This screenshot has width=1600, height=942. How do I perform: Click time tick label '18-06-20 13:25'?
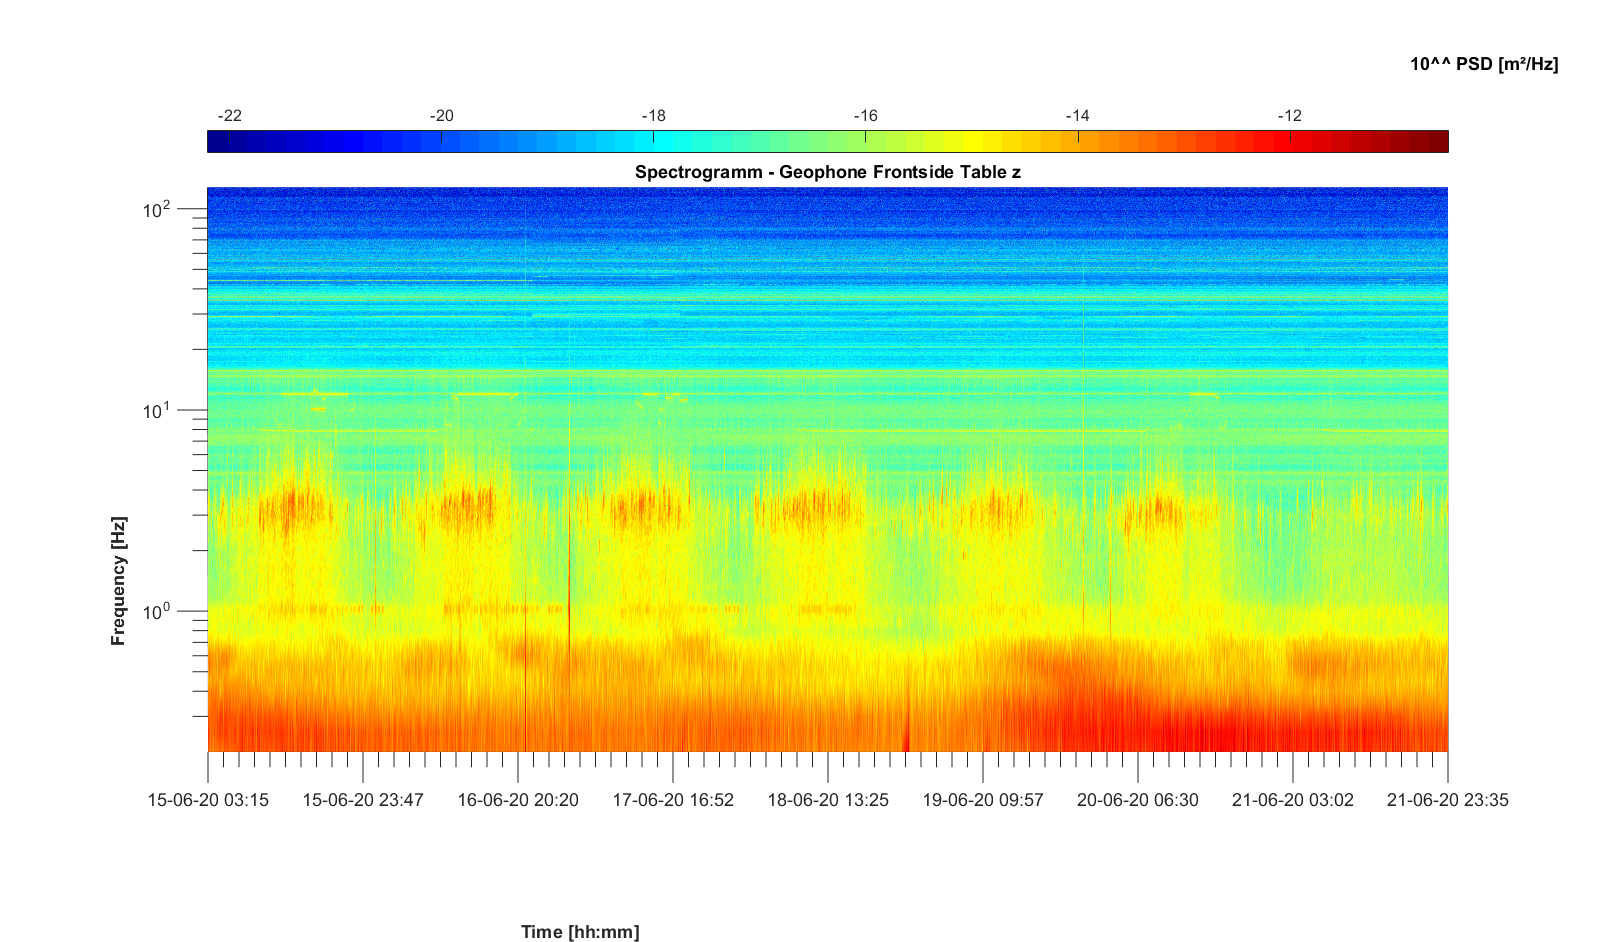[x=828, y=800]
